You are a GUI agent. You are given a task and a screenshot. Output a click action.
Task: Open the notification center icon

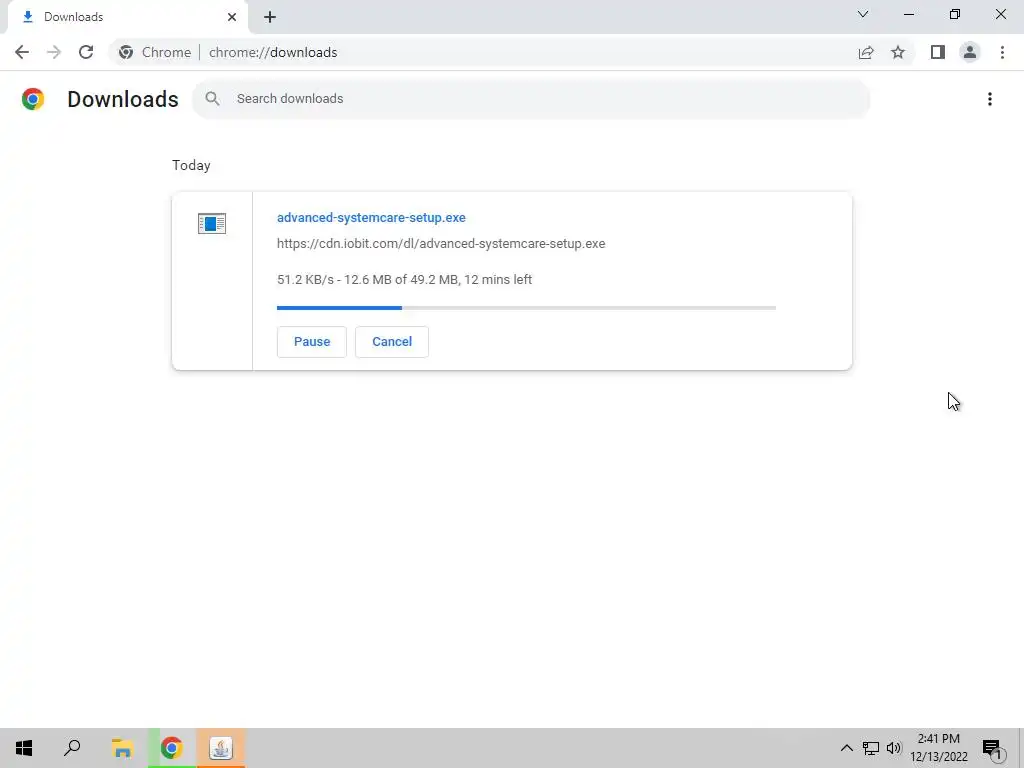coord(993,748)
